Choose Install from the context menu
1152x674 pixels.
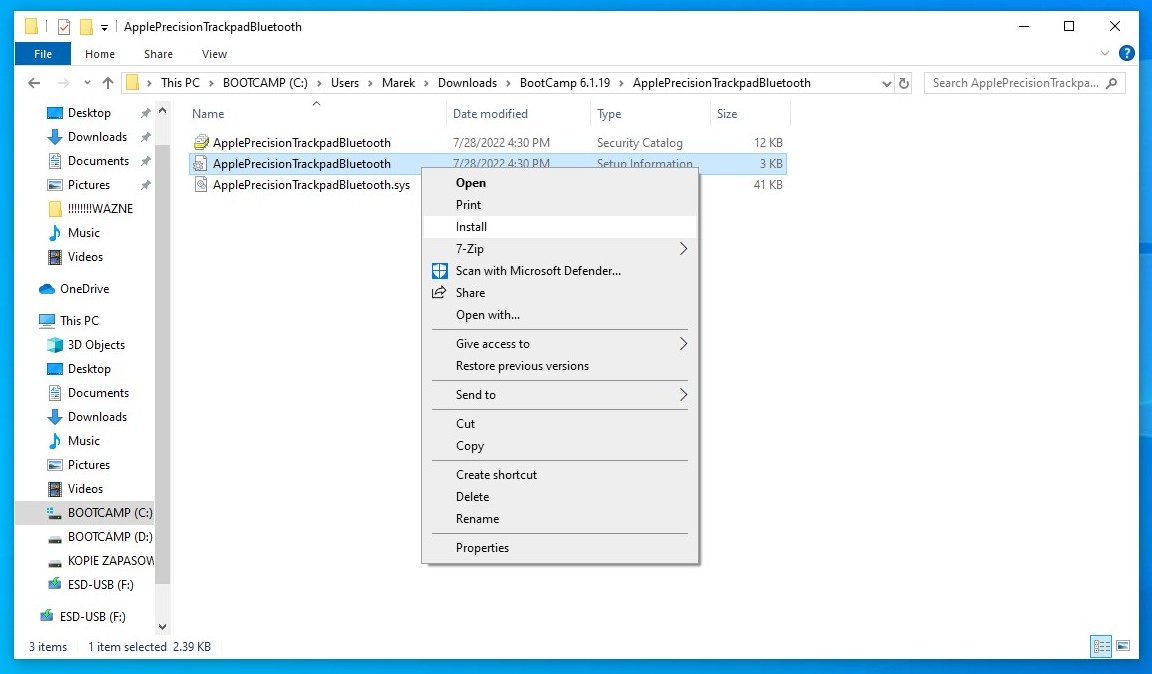(560, 226)
